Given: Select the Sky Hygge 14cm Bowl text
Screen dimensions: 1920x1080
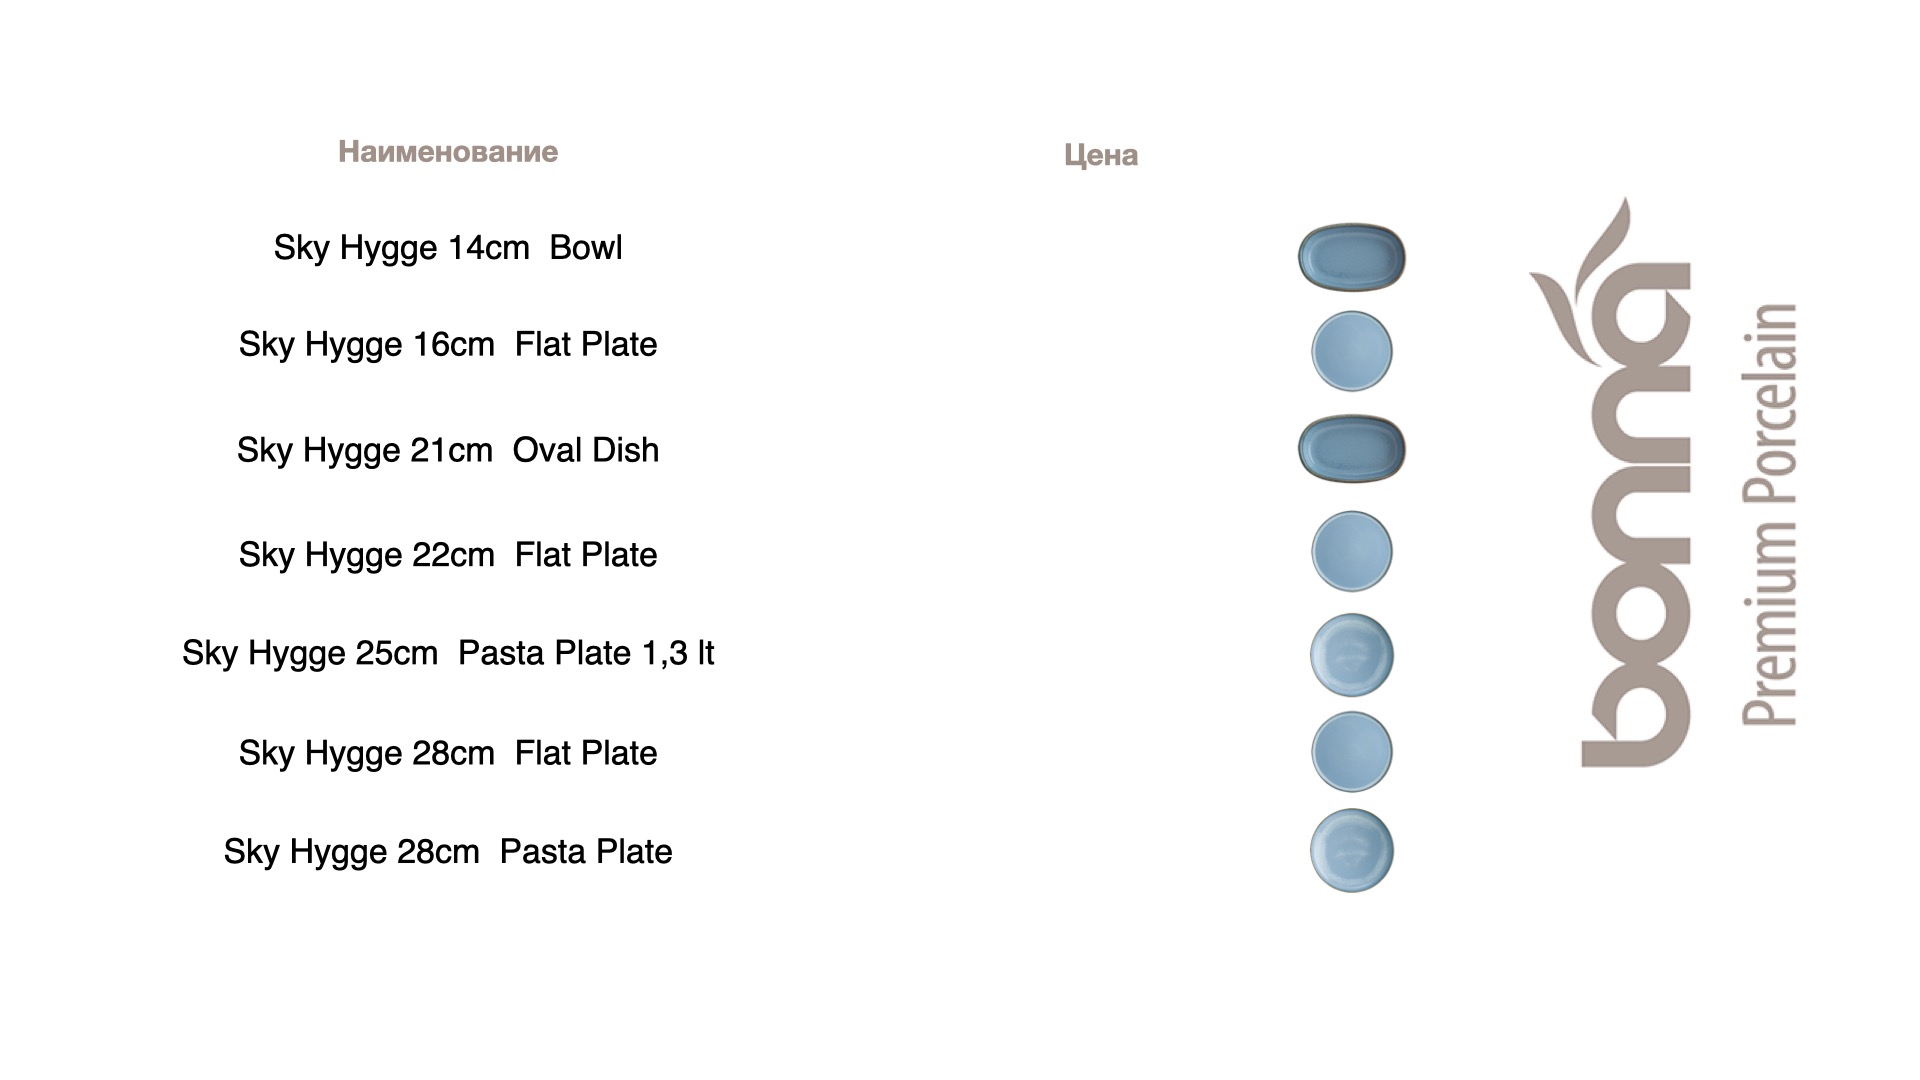Looking at the screenshot, I should point(448,248).
